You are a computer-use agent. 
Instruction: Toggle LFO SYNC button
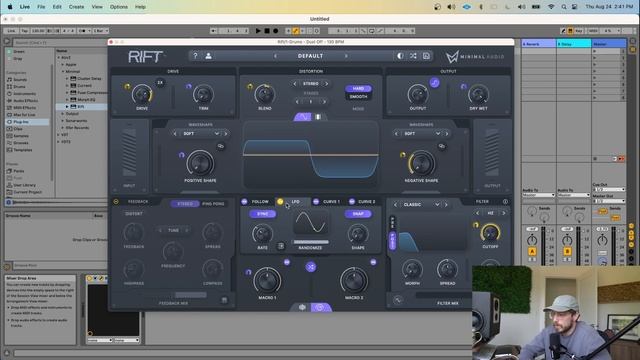click(262, 214)
